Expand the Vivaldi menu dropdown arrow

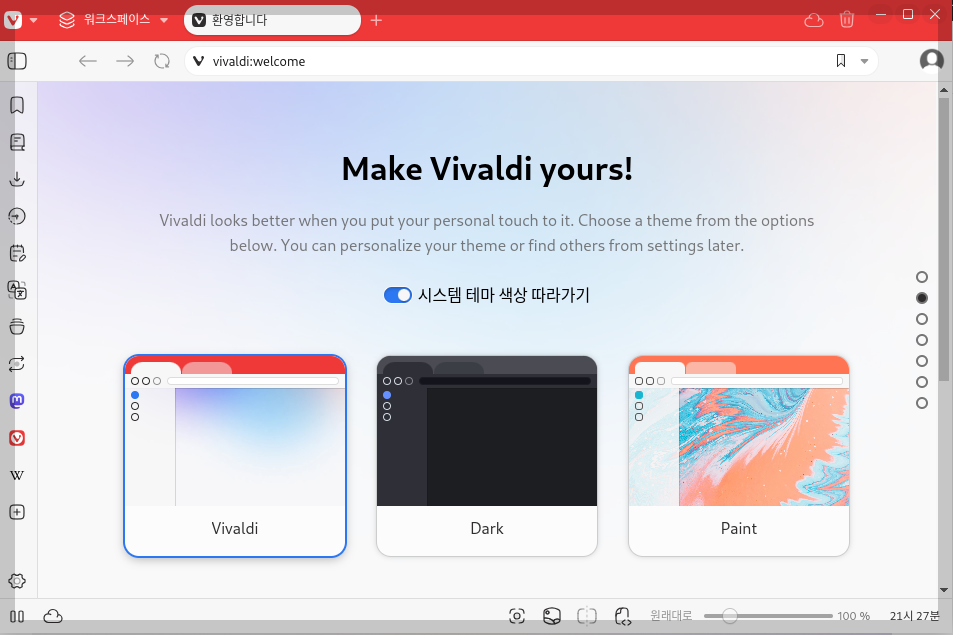[33, 20]
